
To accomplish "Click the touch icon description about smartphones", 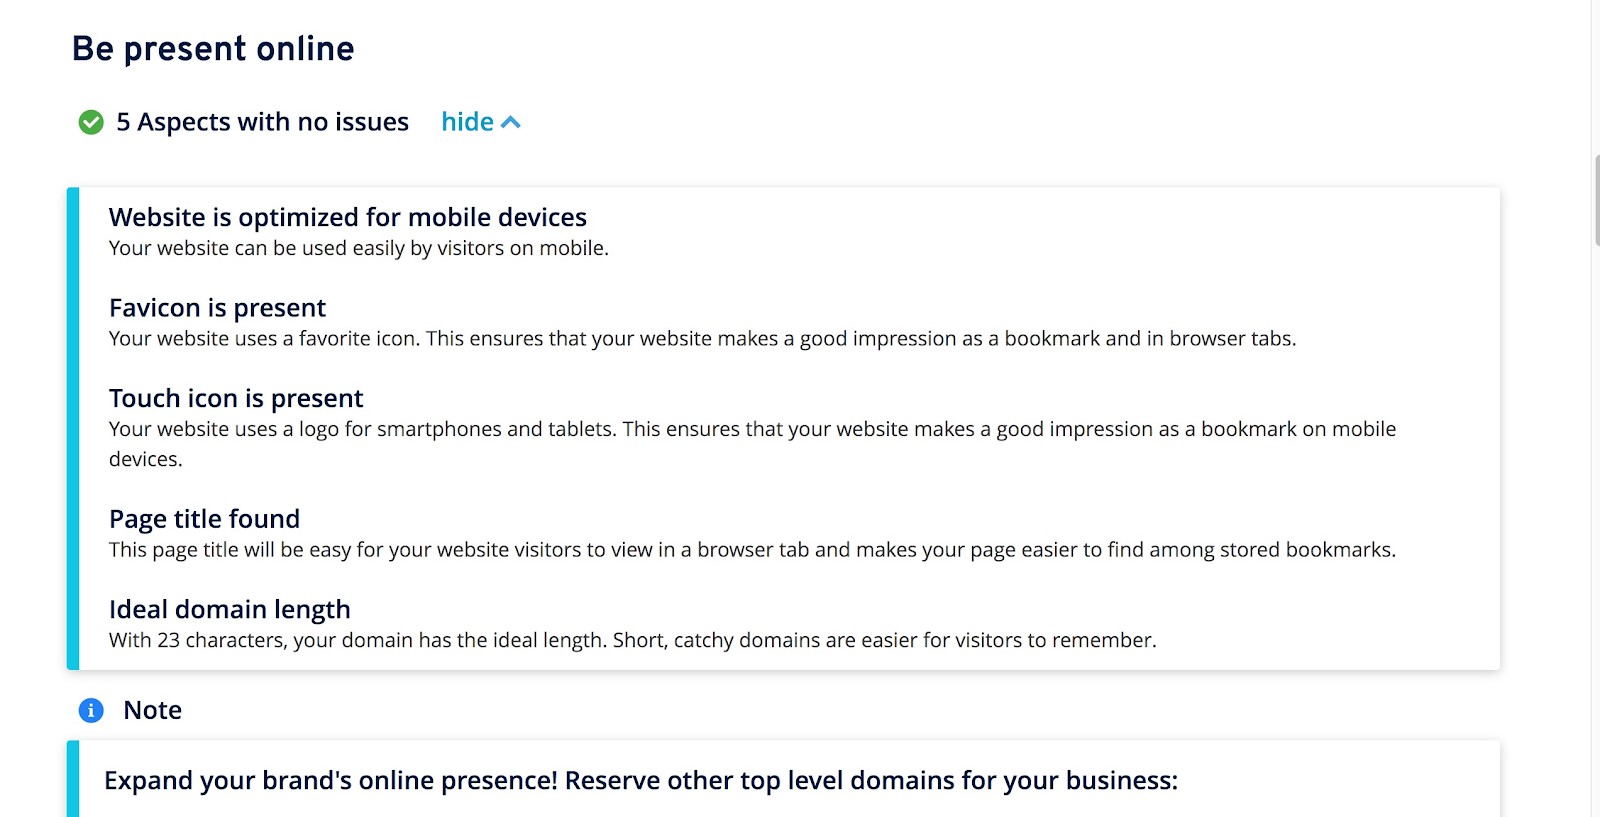I will pyautogui.click(x=750, y=429).
